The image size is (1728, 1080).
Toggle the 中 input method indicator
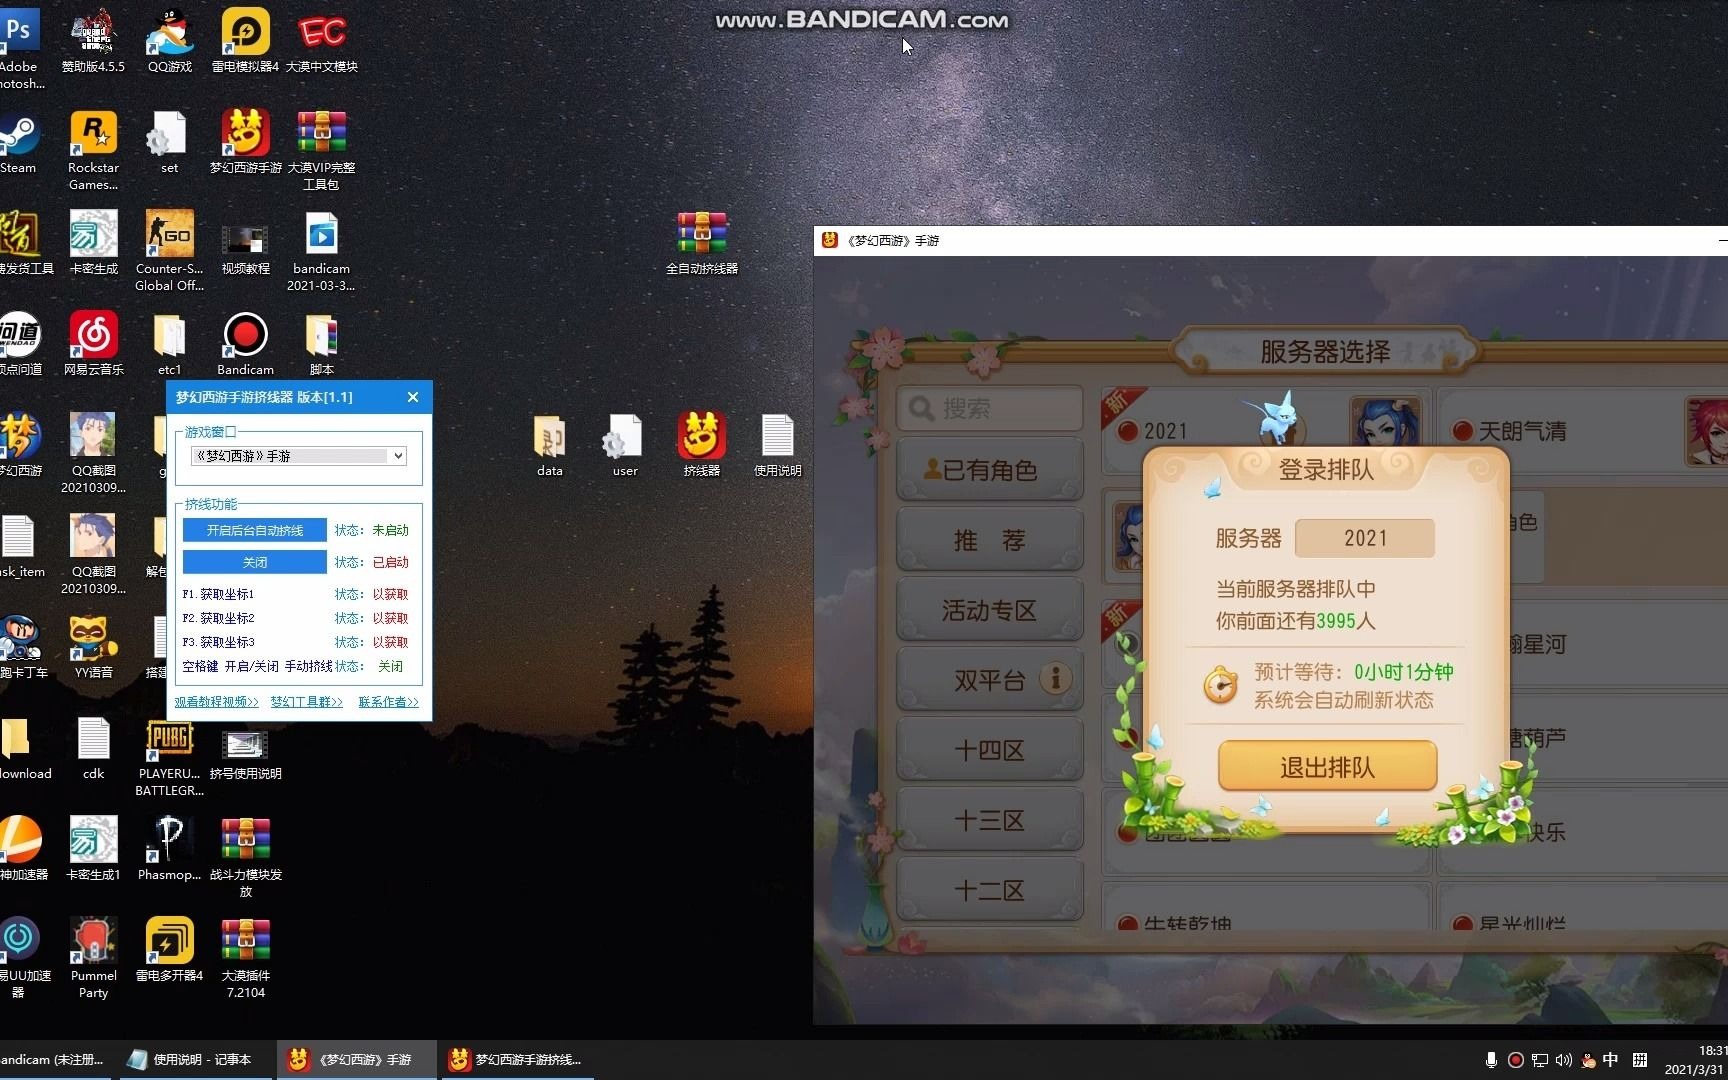coord(1610,1060)
